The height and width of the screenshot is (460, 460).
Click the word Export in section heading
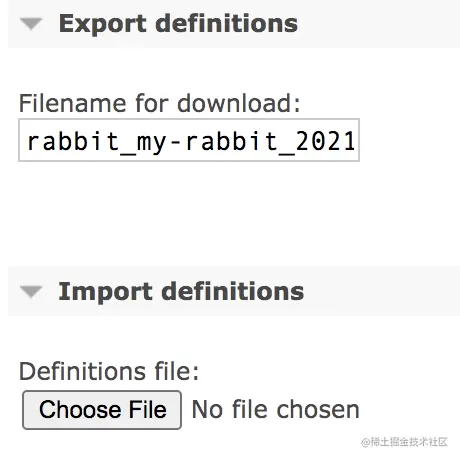click(103, 24)
